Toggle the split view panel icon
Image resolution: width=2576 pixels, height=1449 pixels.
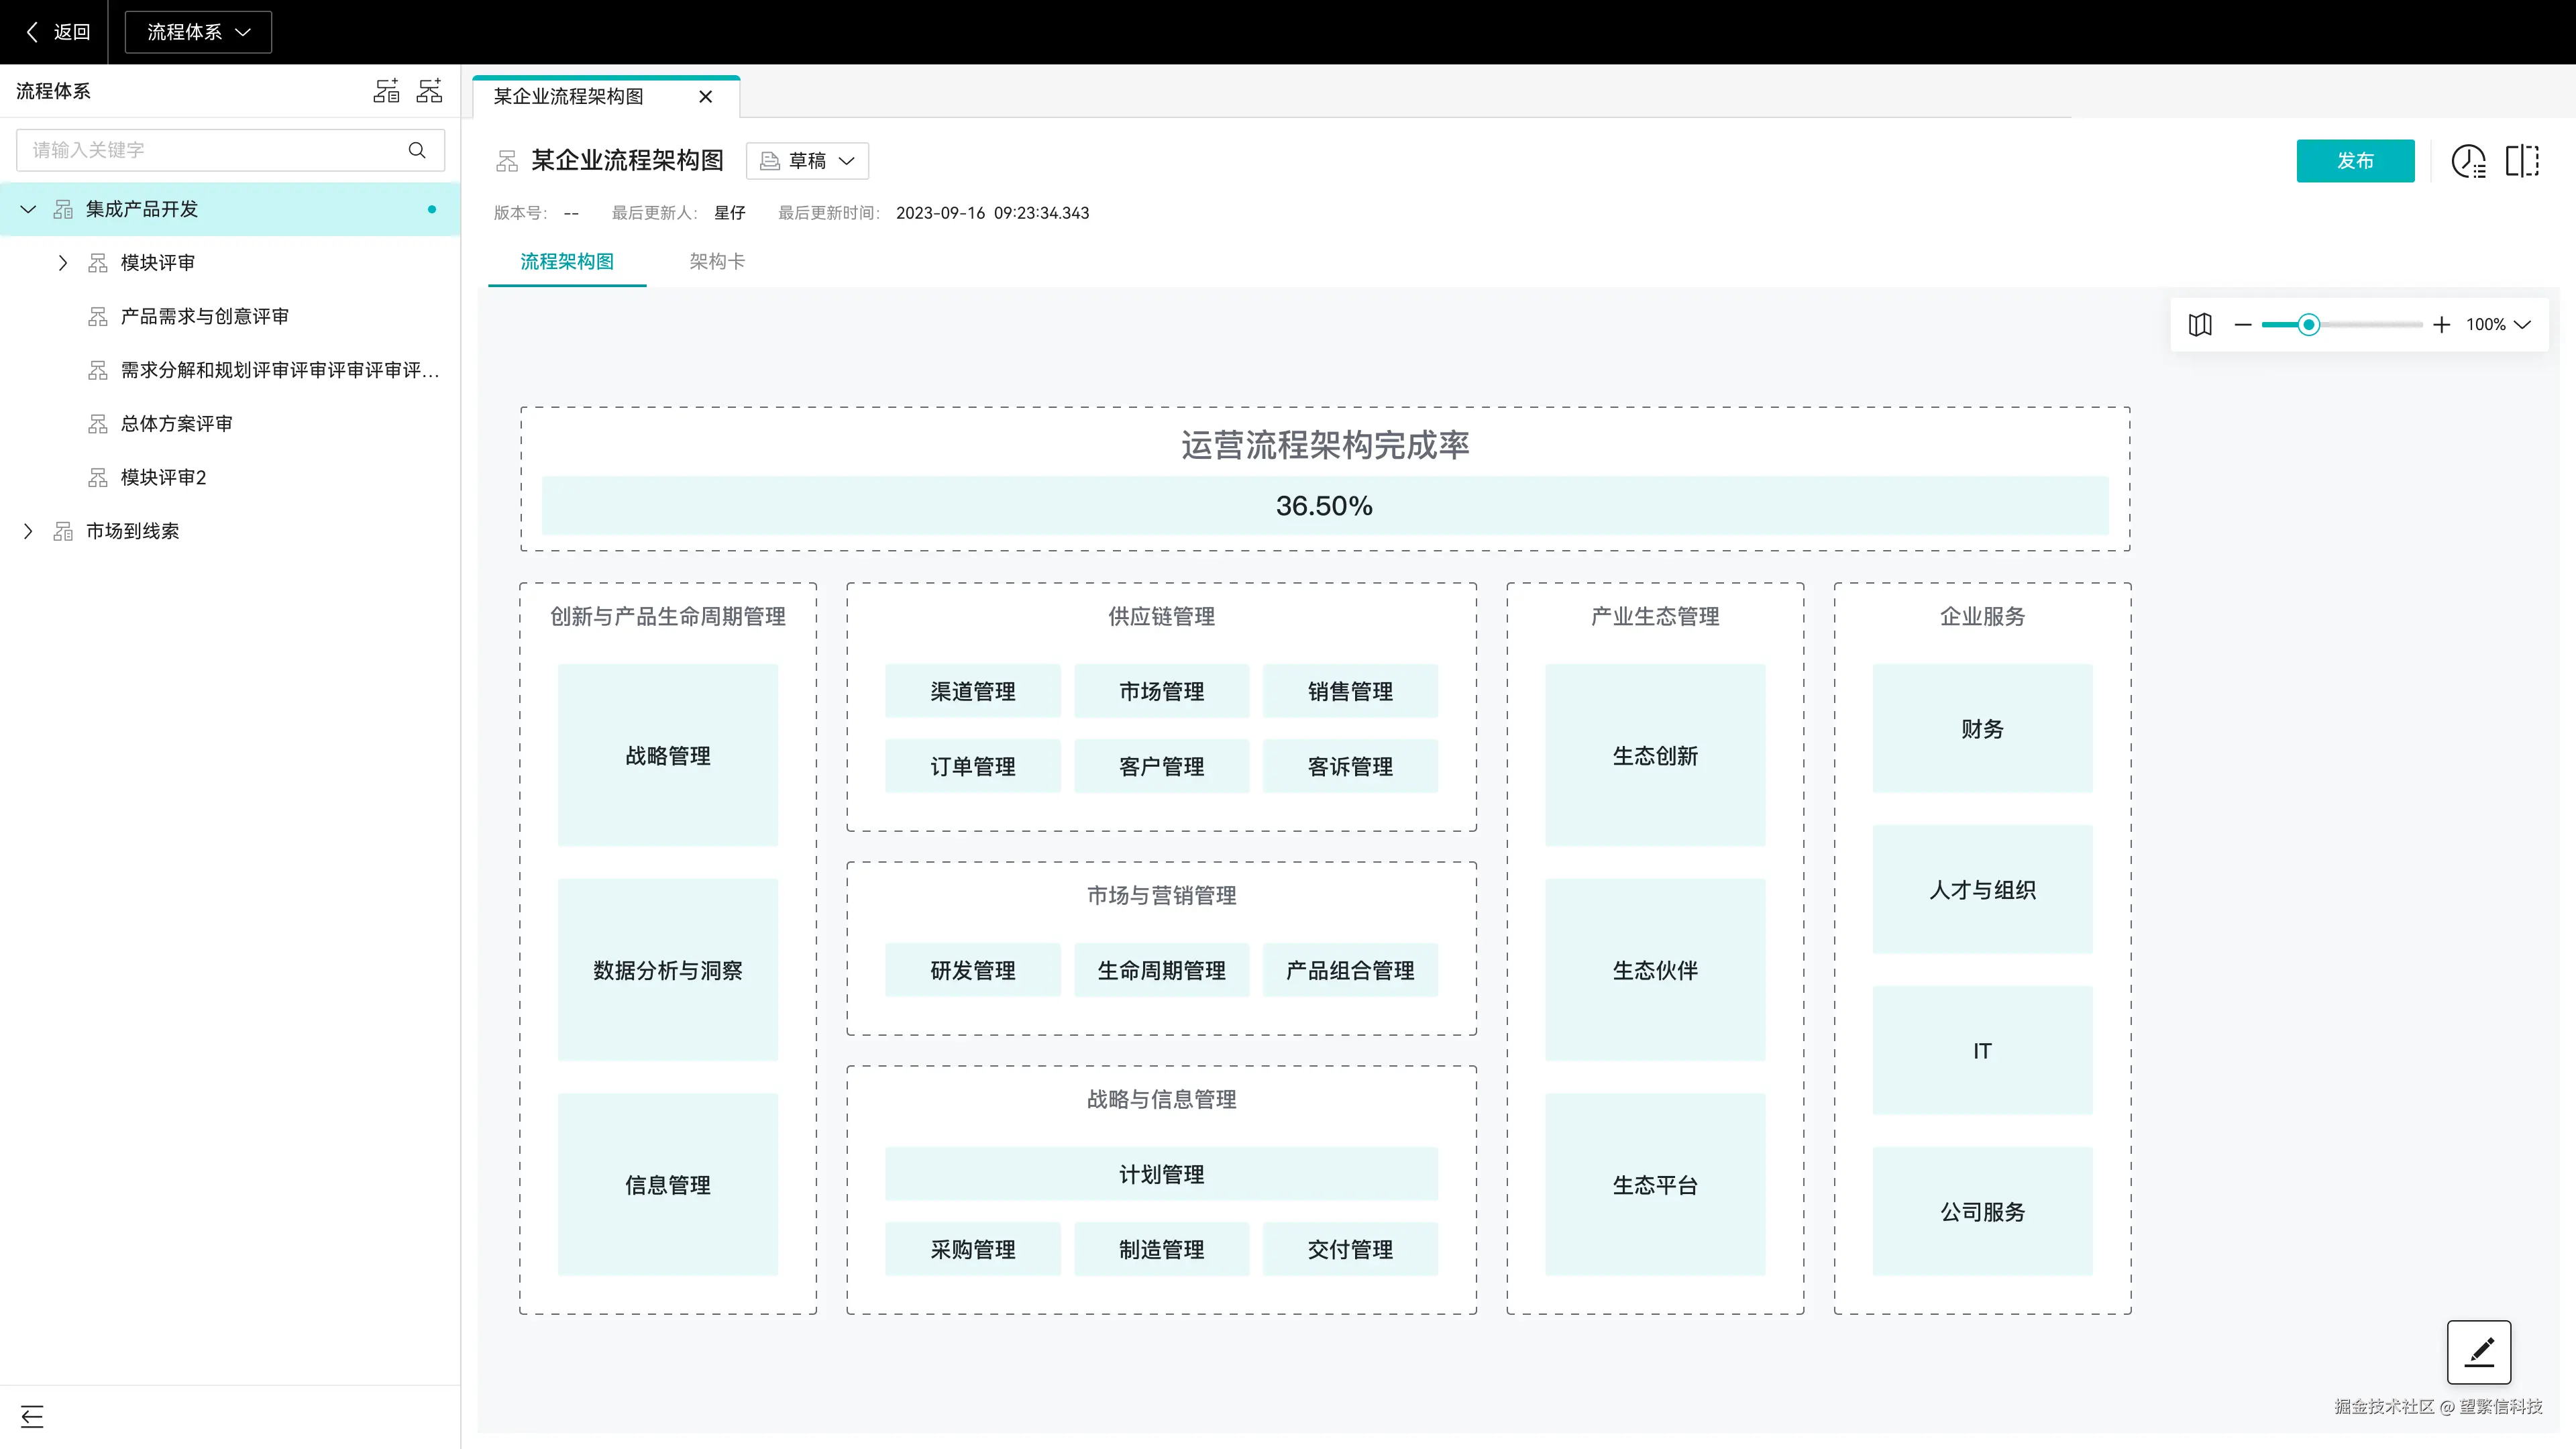[x=2522, y=161]
